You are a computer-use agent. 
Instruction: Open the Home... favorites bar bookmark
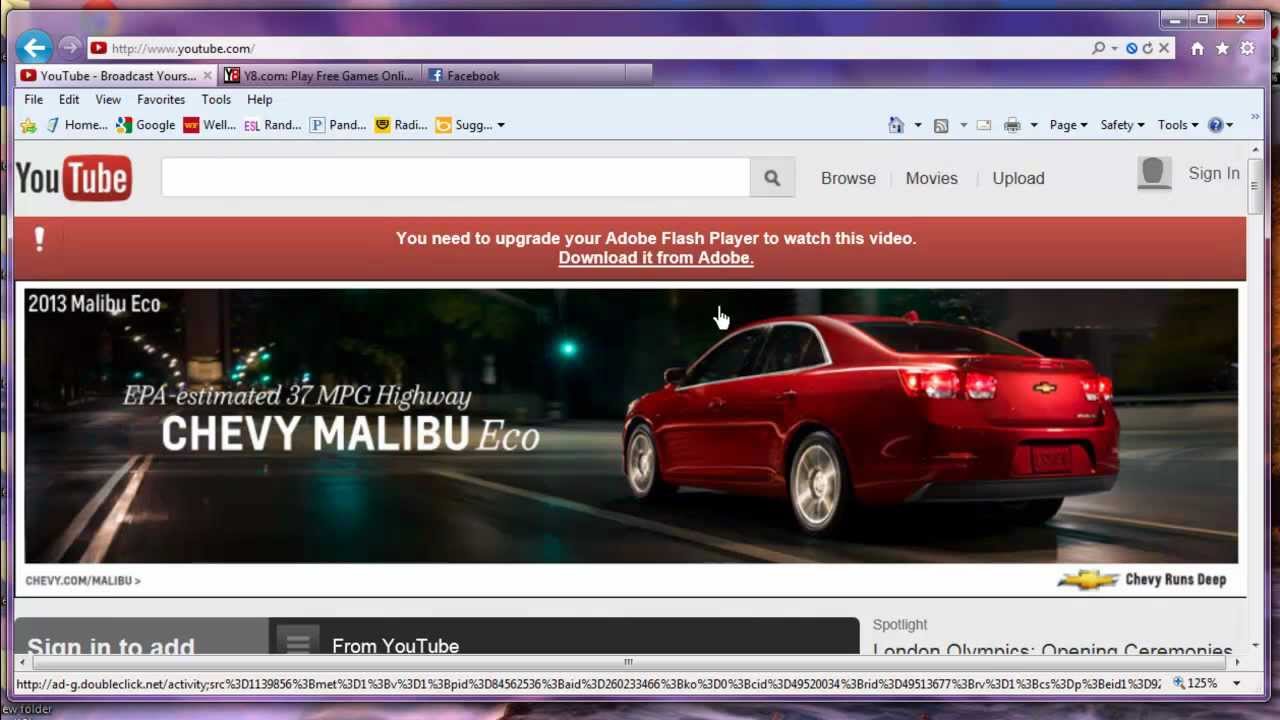coord(76,125)
